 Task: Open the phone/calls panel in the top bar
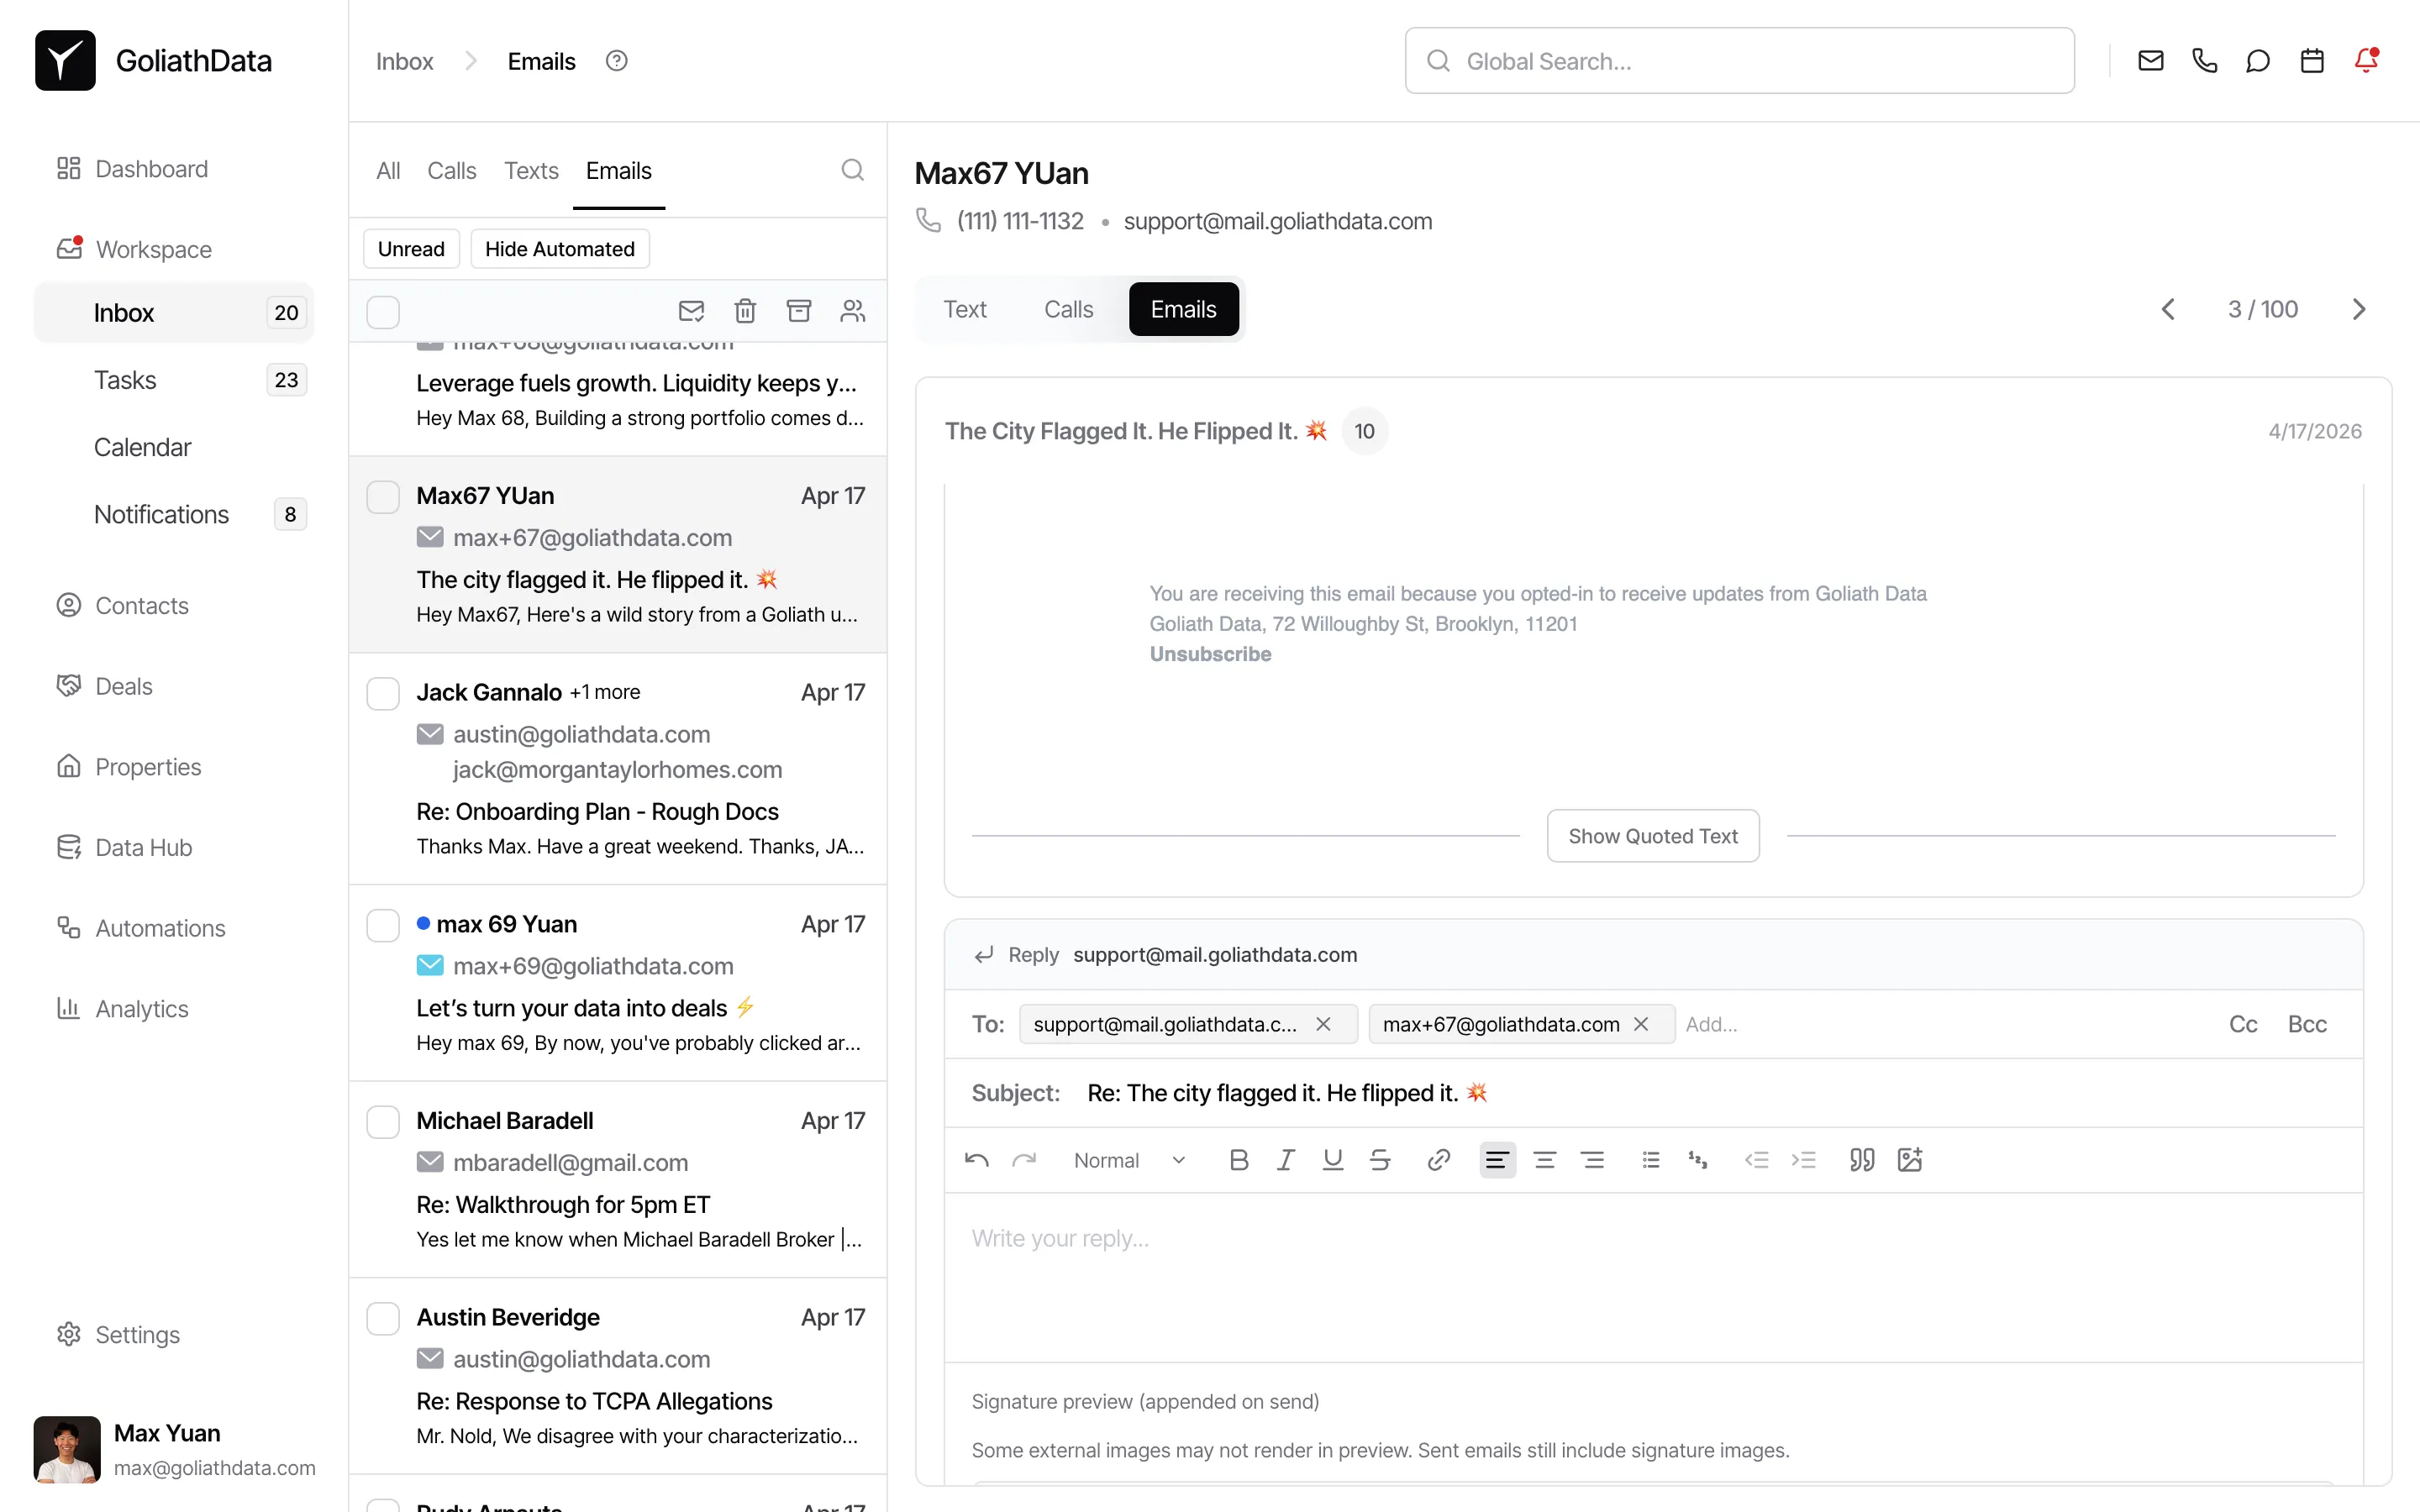coord(2204,60)
